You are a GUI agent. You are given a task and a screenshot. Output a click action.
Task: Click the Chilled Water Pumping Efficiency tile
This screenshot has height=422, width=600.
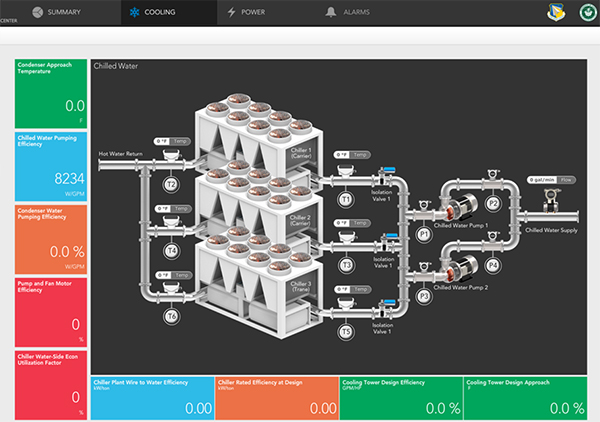coord(50,165)
